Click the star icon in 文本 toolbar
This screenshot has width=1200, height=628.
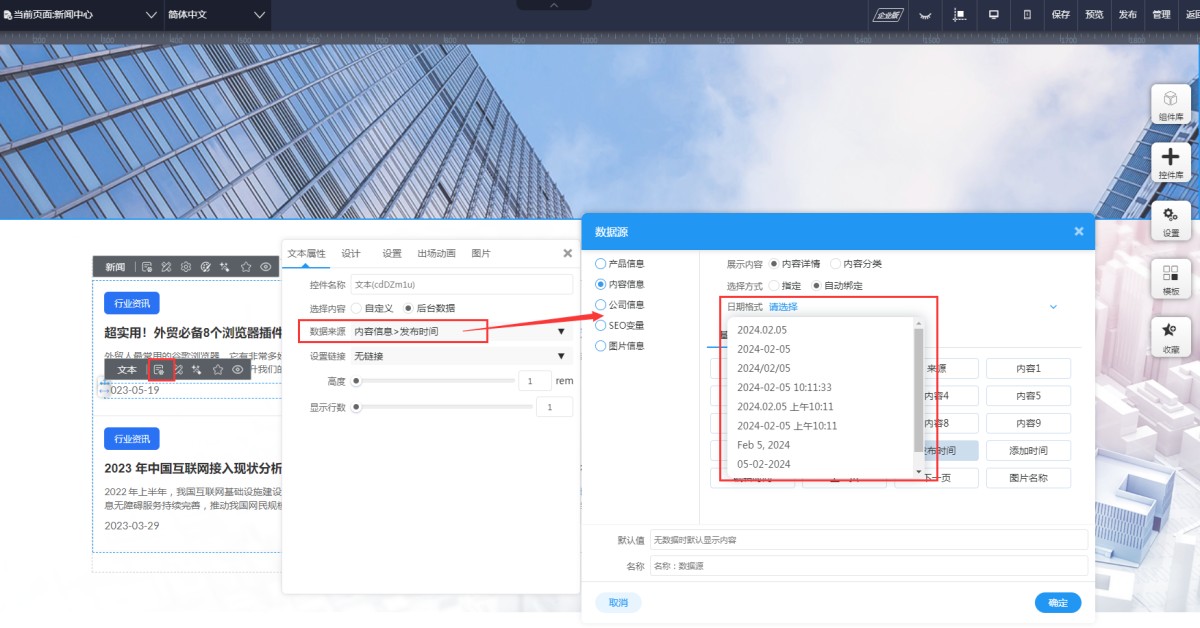click(x=217, y=369)
